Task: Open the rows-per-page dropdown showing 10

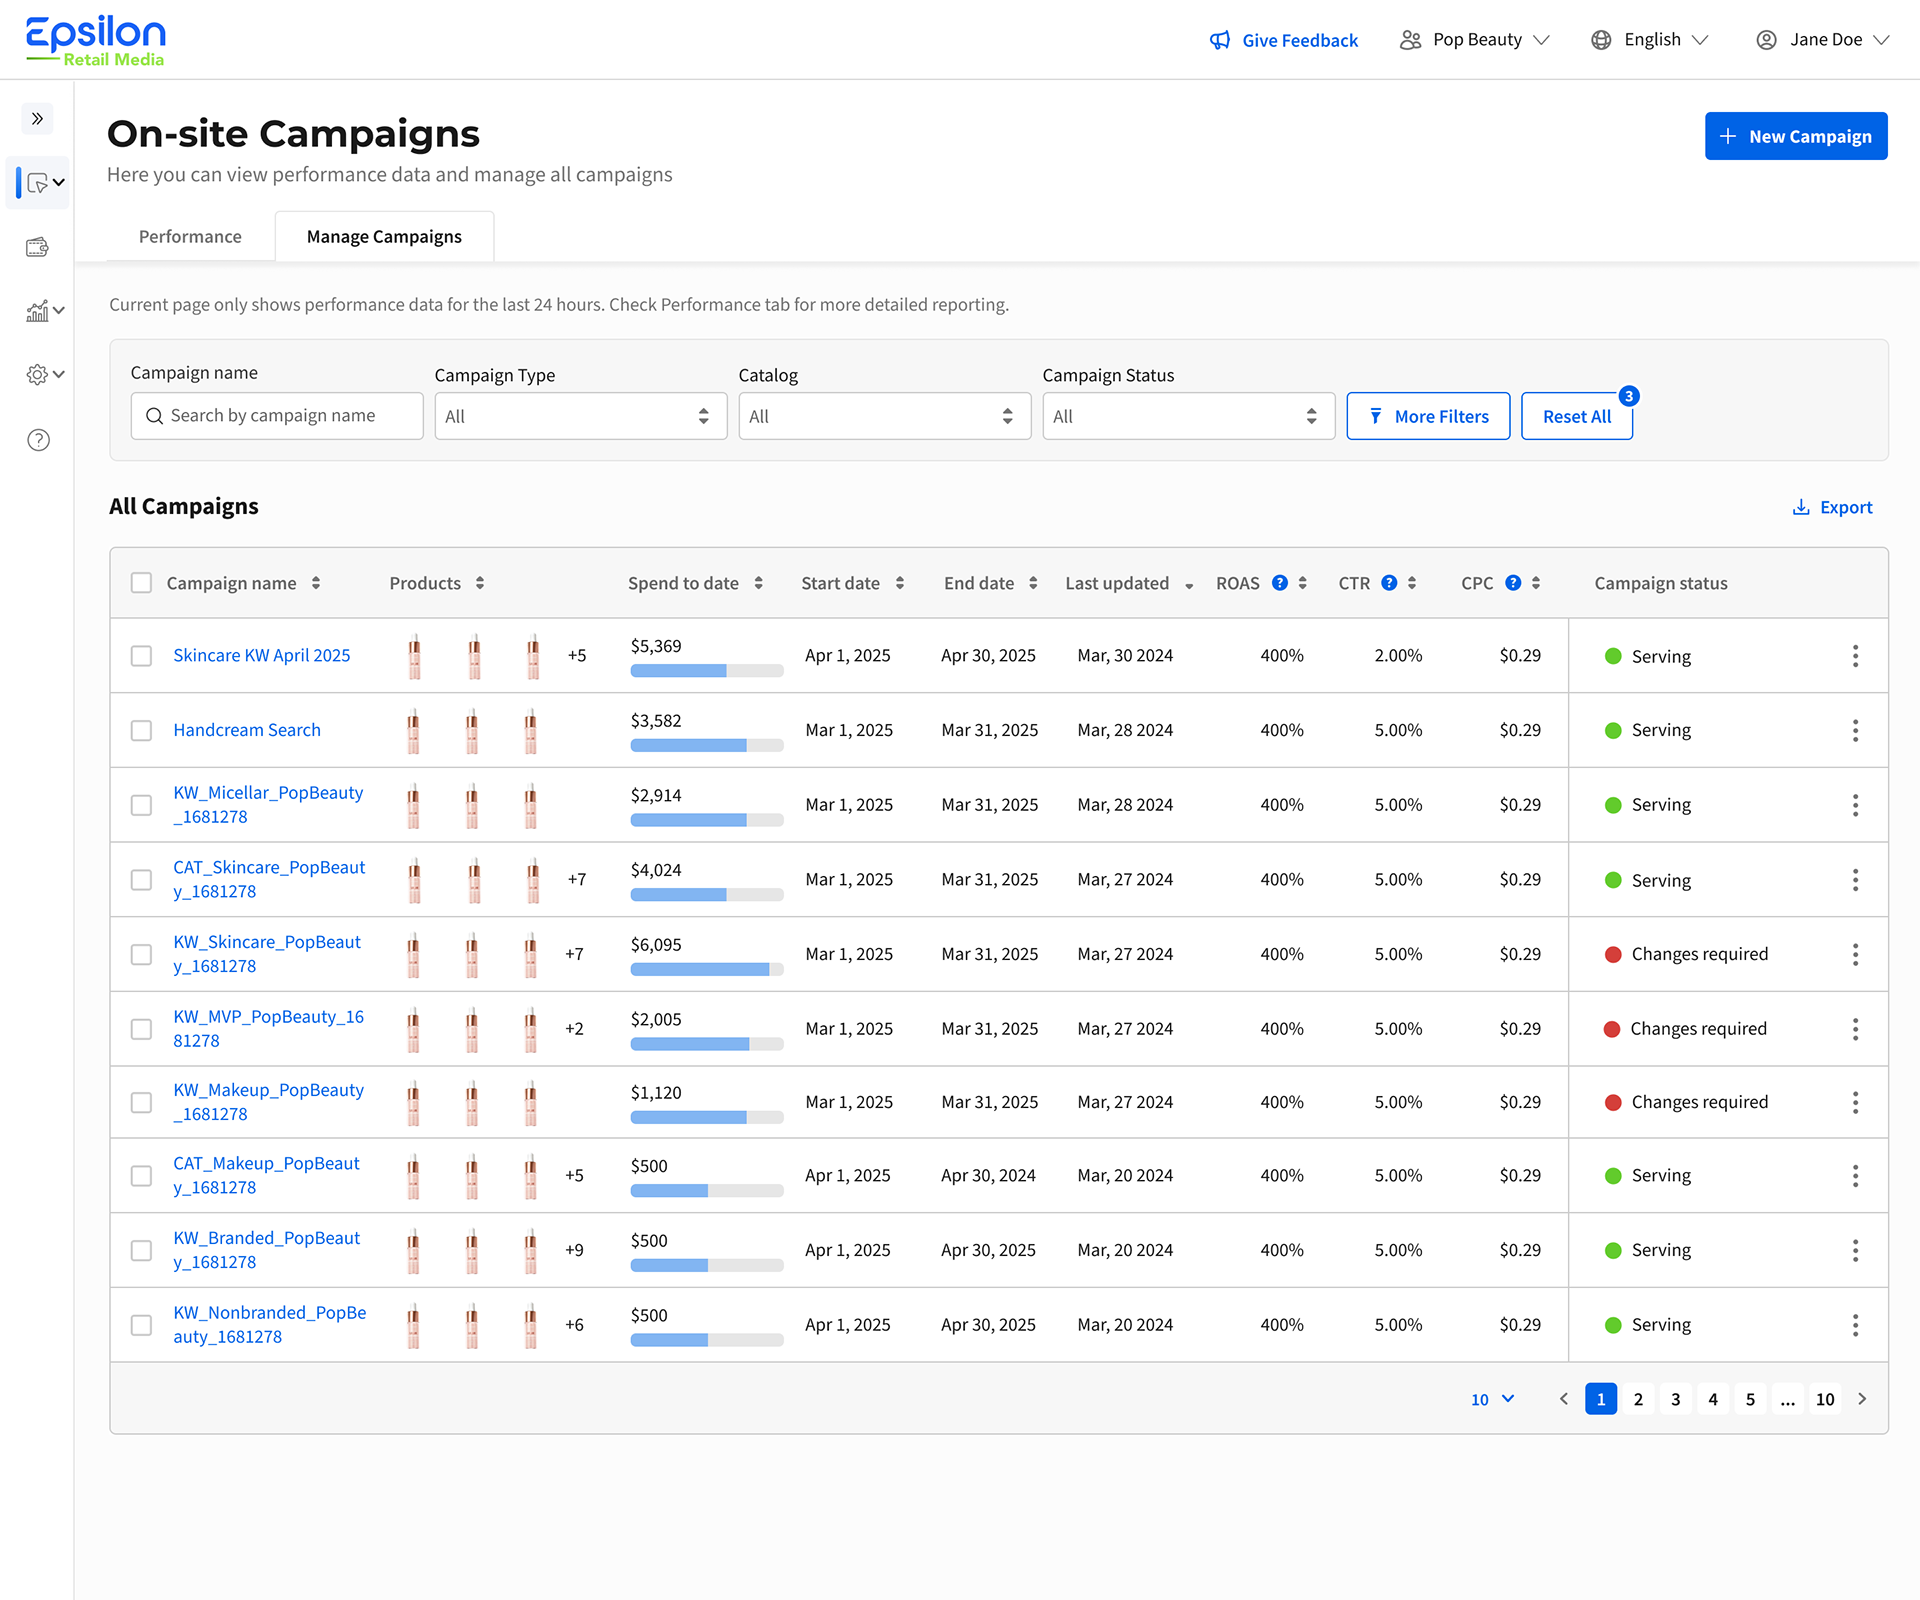Action: (1491, 1399)
